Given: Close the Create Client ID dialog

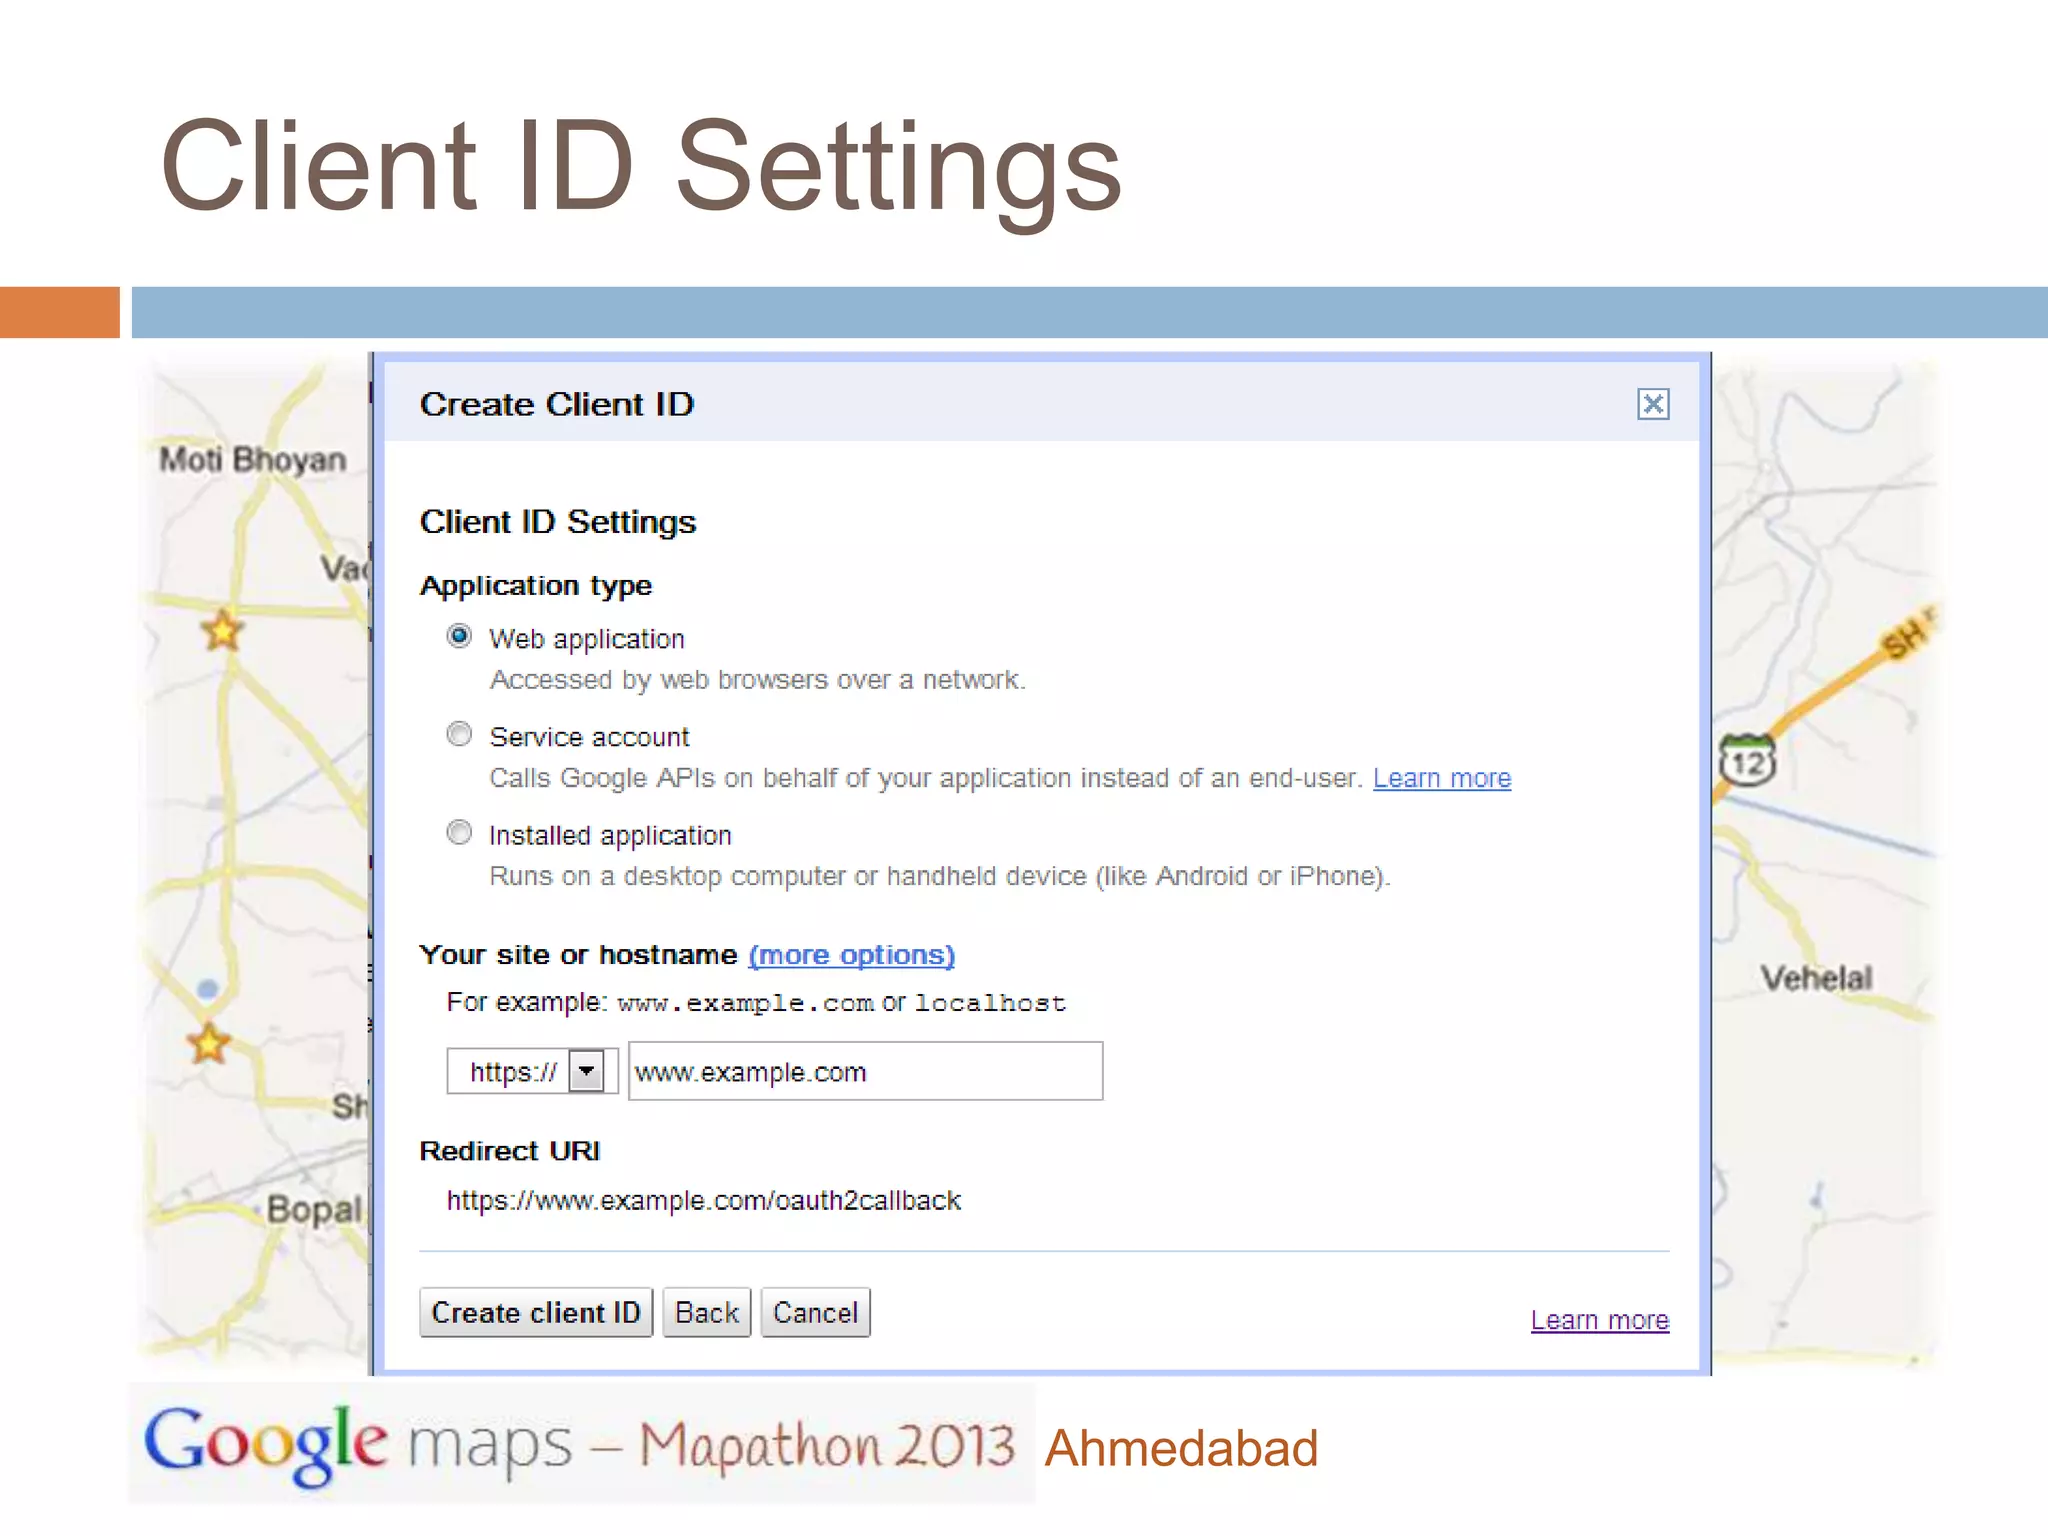Looking at the screenshot, I should click(1652, 404).
